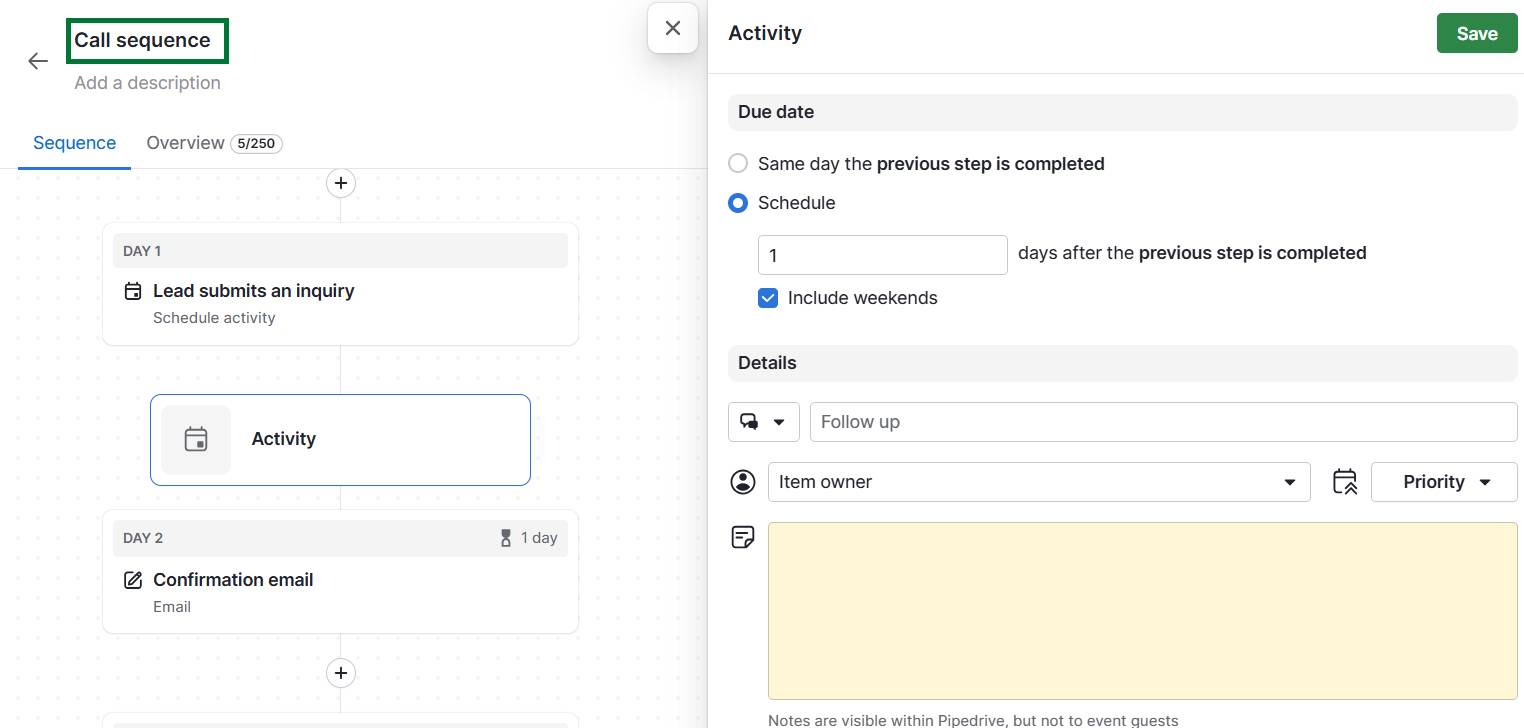Go back using the left arrow icon
The image size is (1524, 728).
(38, 61)
